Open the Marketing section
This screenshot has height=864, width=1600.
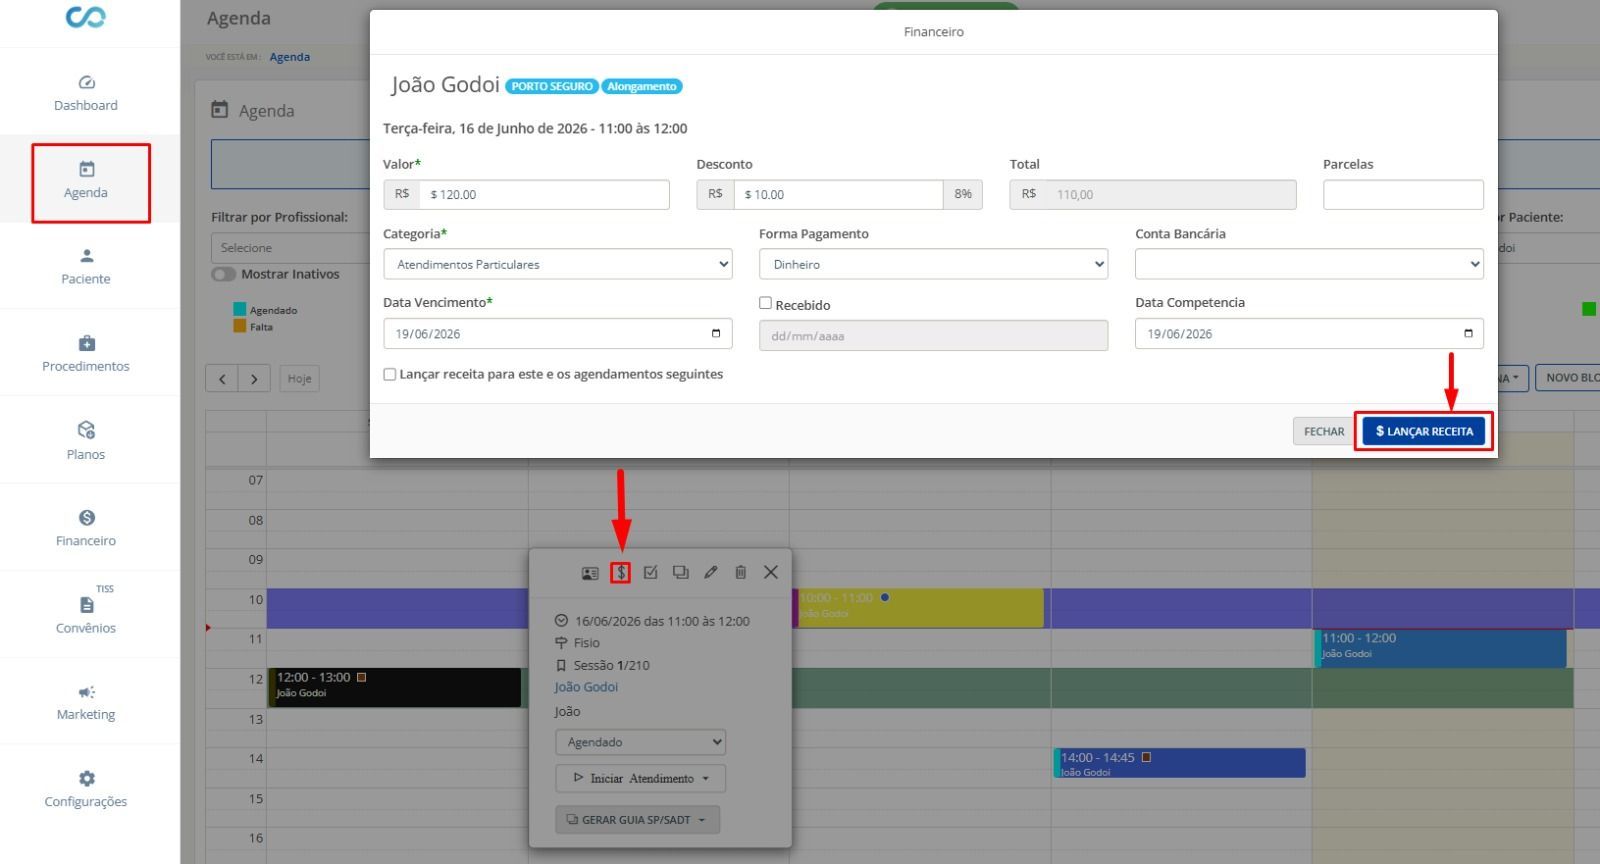click(x=86, y=702)
